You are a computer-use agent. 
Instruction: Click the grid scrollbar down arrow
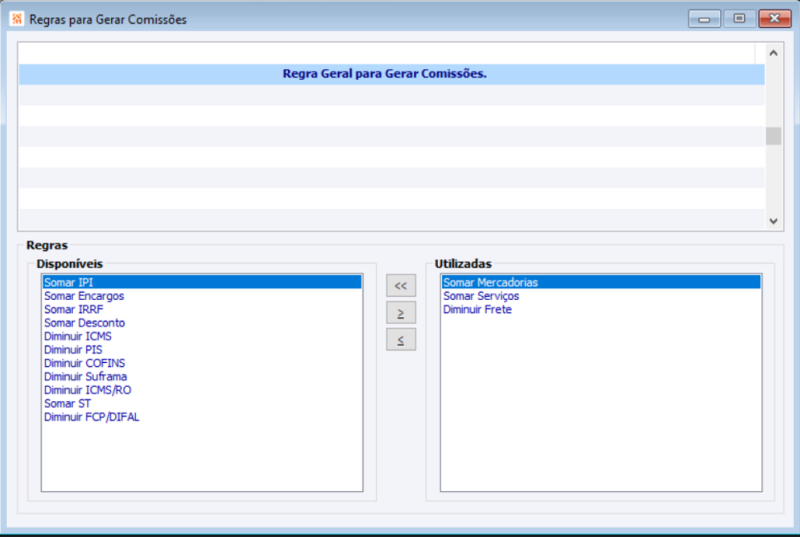[773, 221]
